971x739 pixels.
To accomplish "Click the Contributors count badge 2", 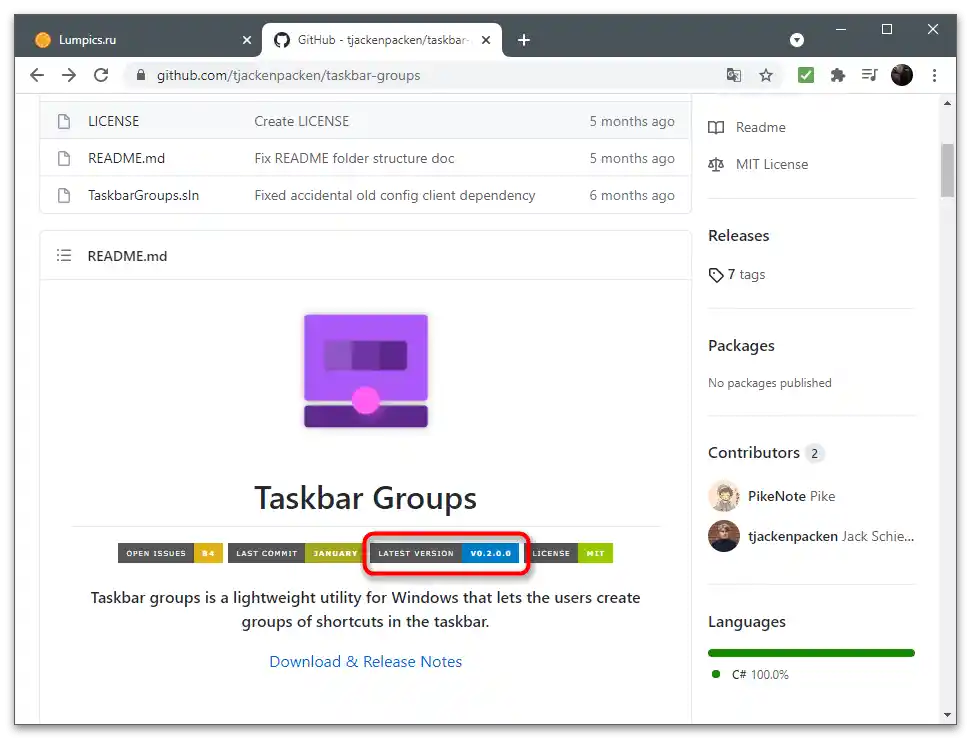I will pos(814,453).
